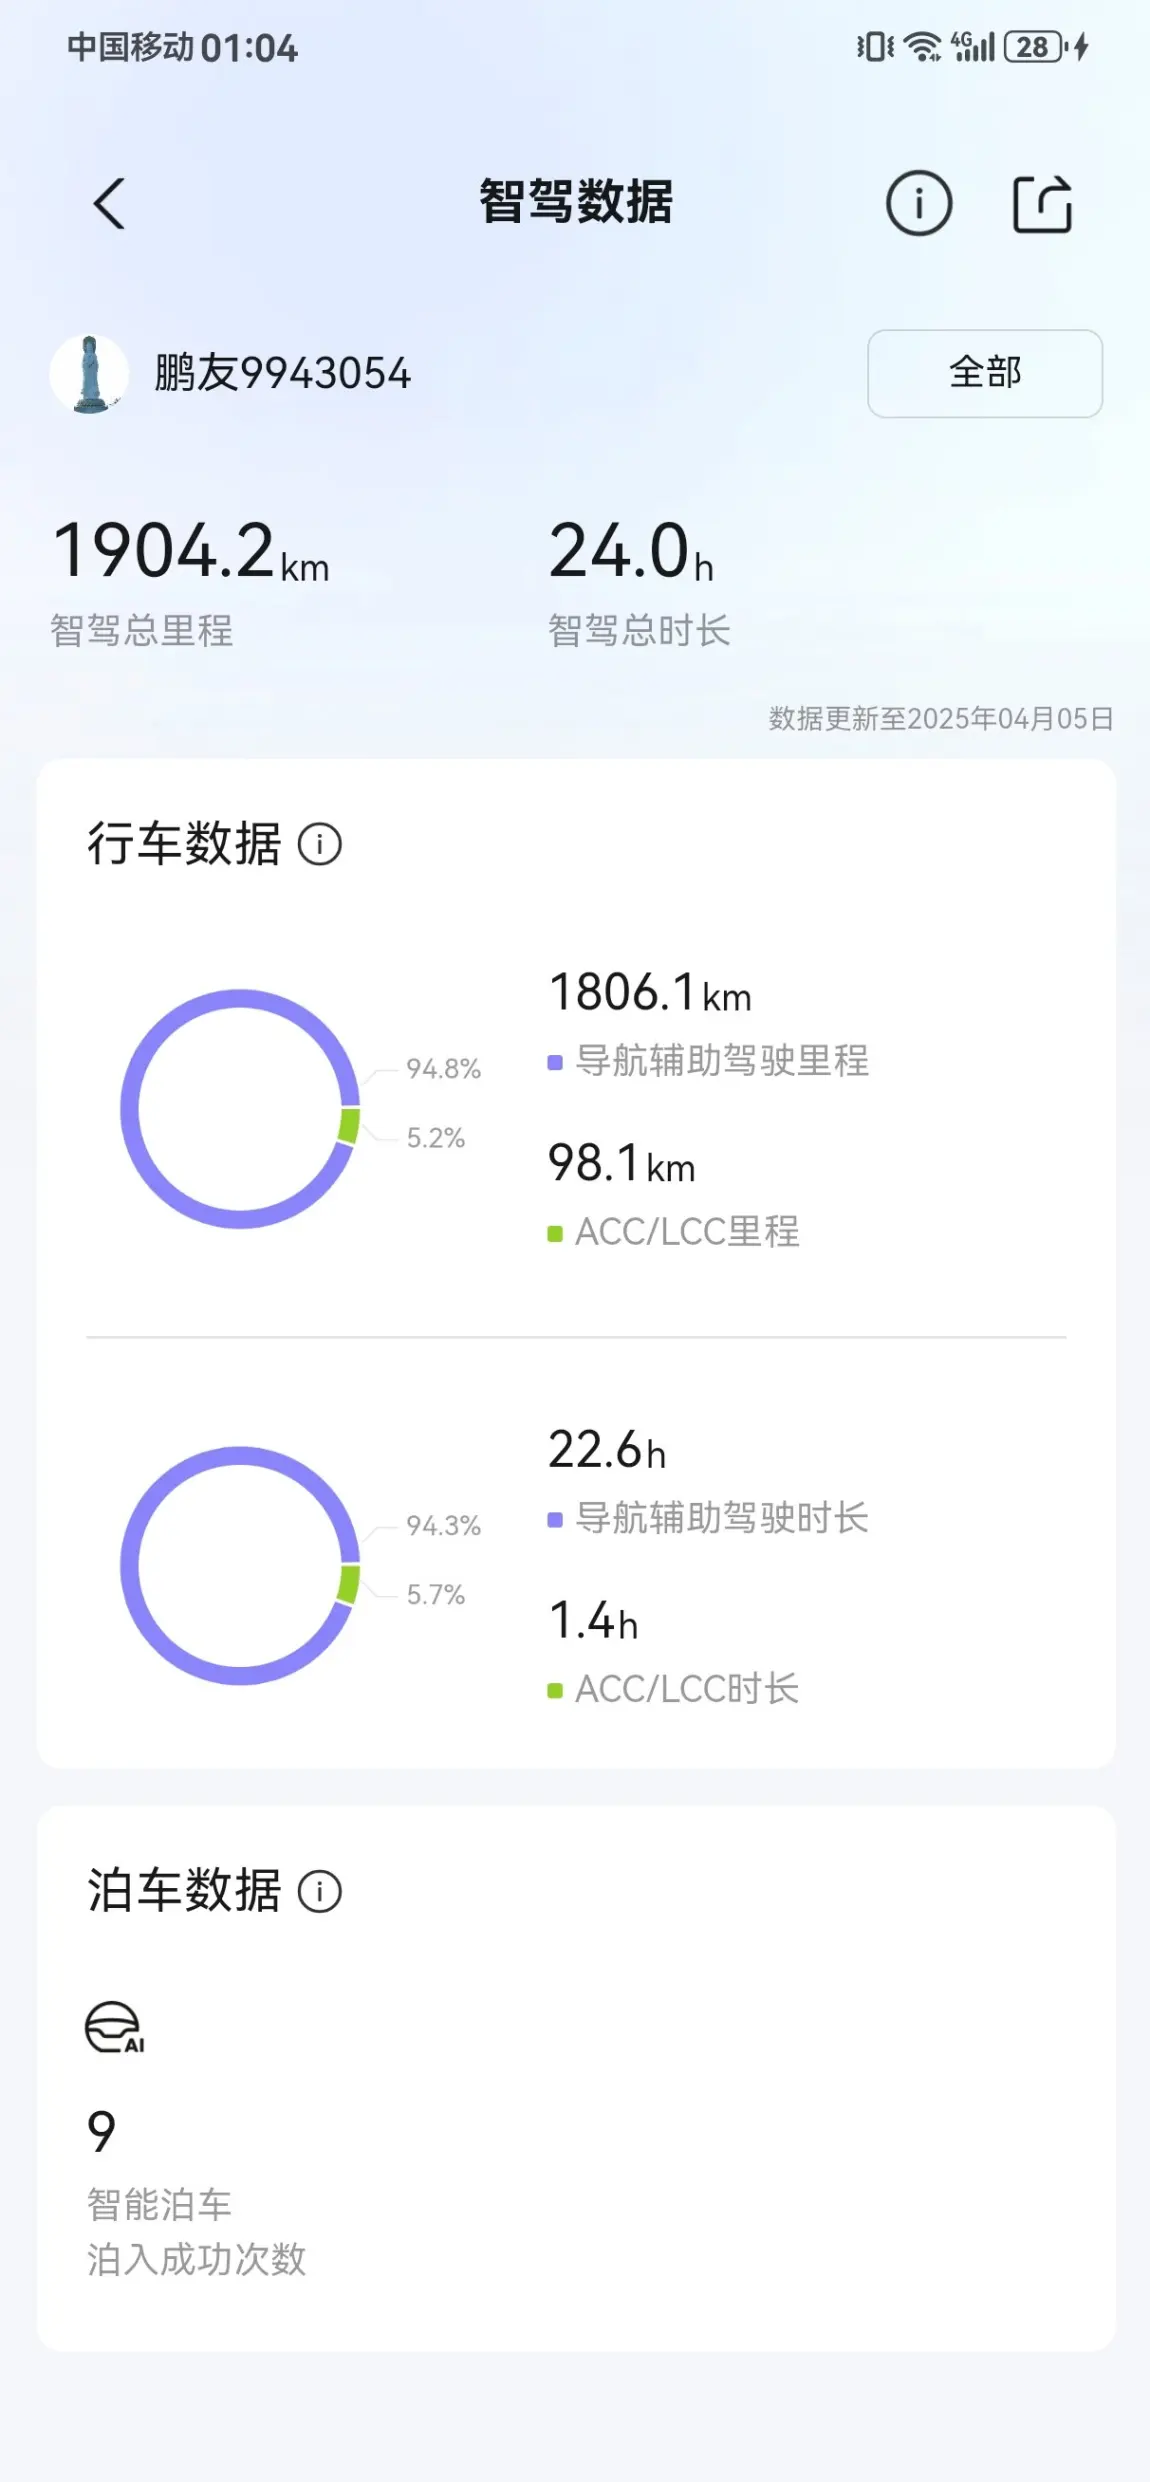Tap the duration donut chart
This screenshot has width=1150, height=2482.
coord(240,1566)
